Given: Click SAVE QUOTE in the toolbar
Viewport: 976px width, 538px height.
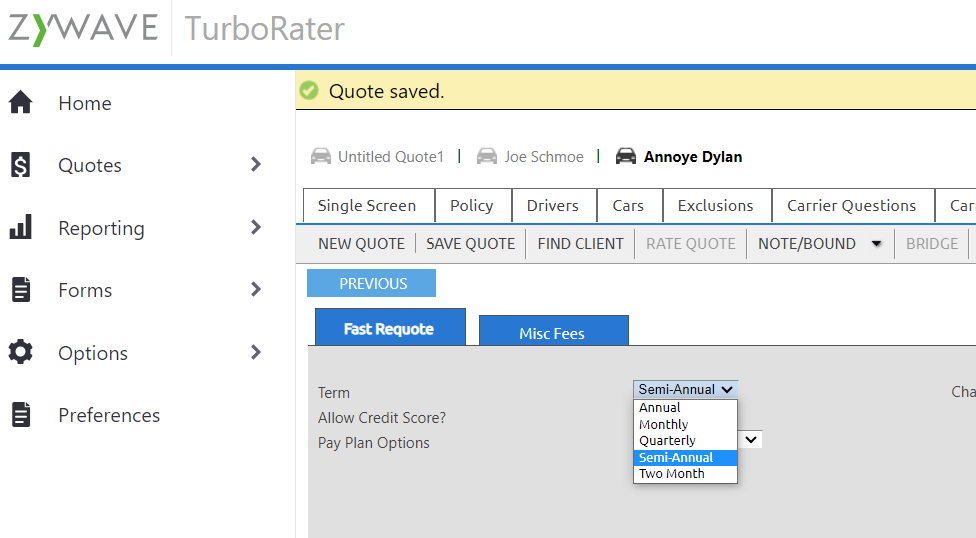Looking at the screenshot, I should click(471, 243).
